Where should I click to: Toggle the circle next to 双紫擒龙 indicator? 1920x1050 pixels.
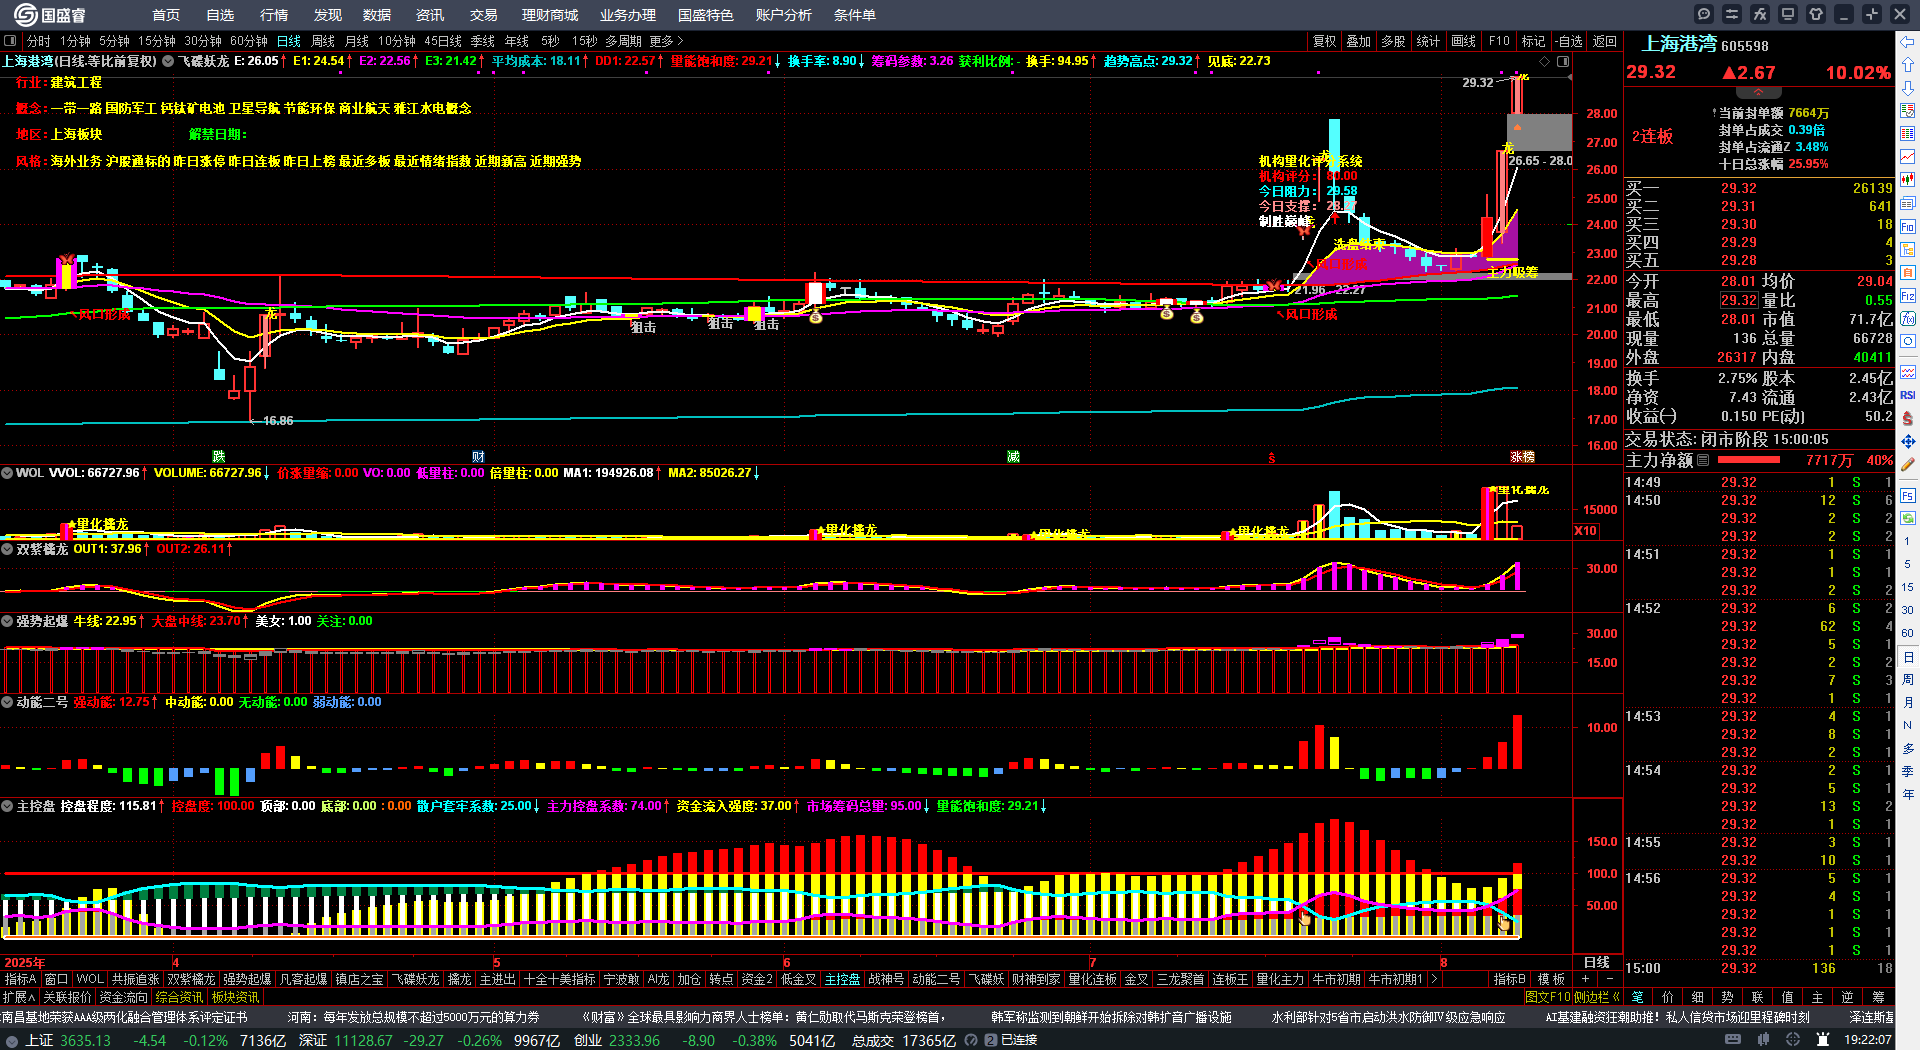coord(7,549)
